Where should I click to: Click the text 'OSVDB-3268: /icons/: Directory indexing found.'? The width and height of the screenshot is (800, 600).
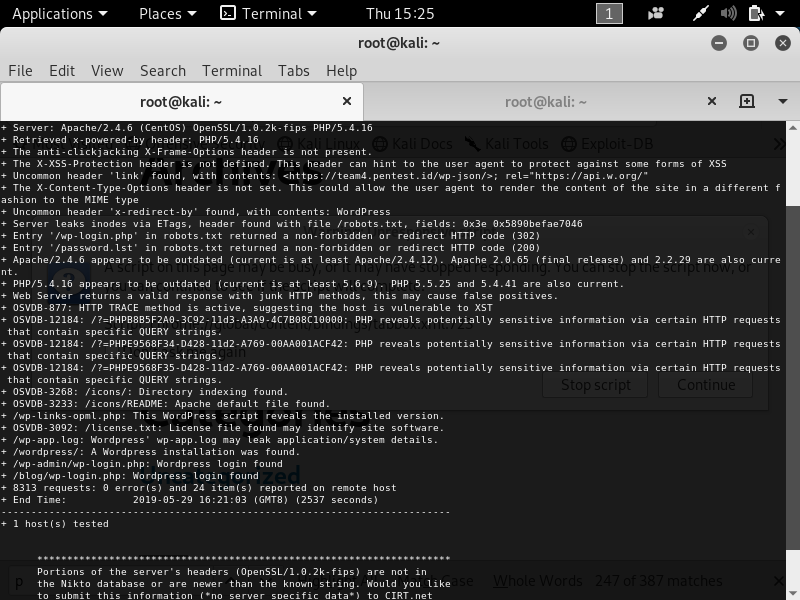click(151, 392)
